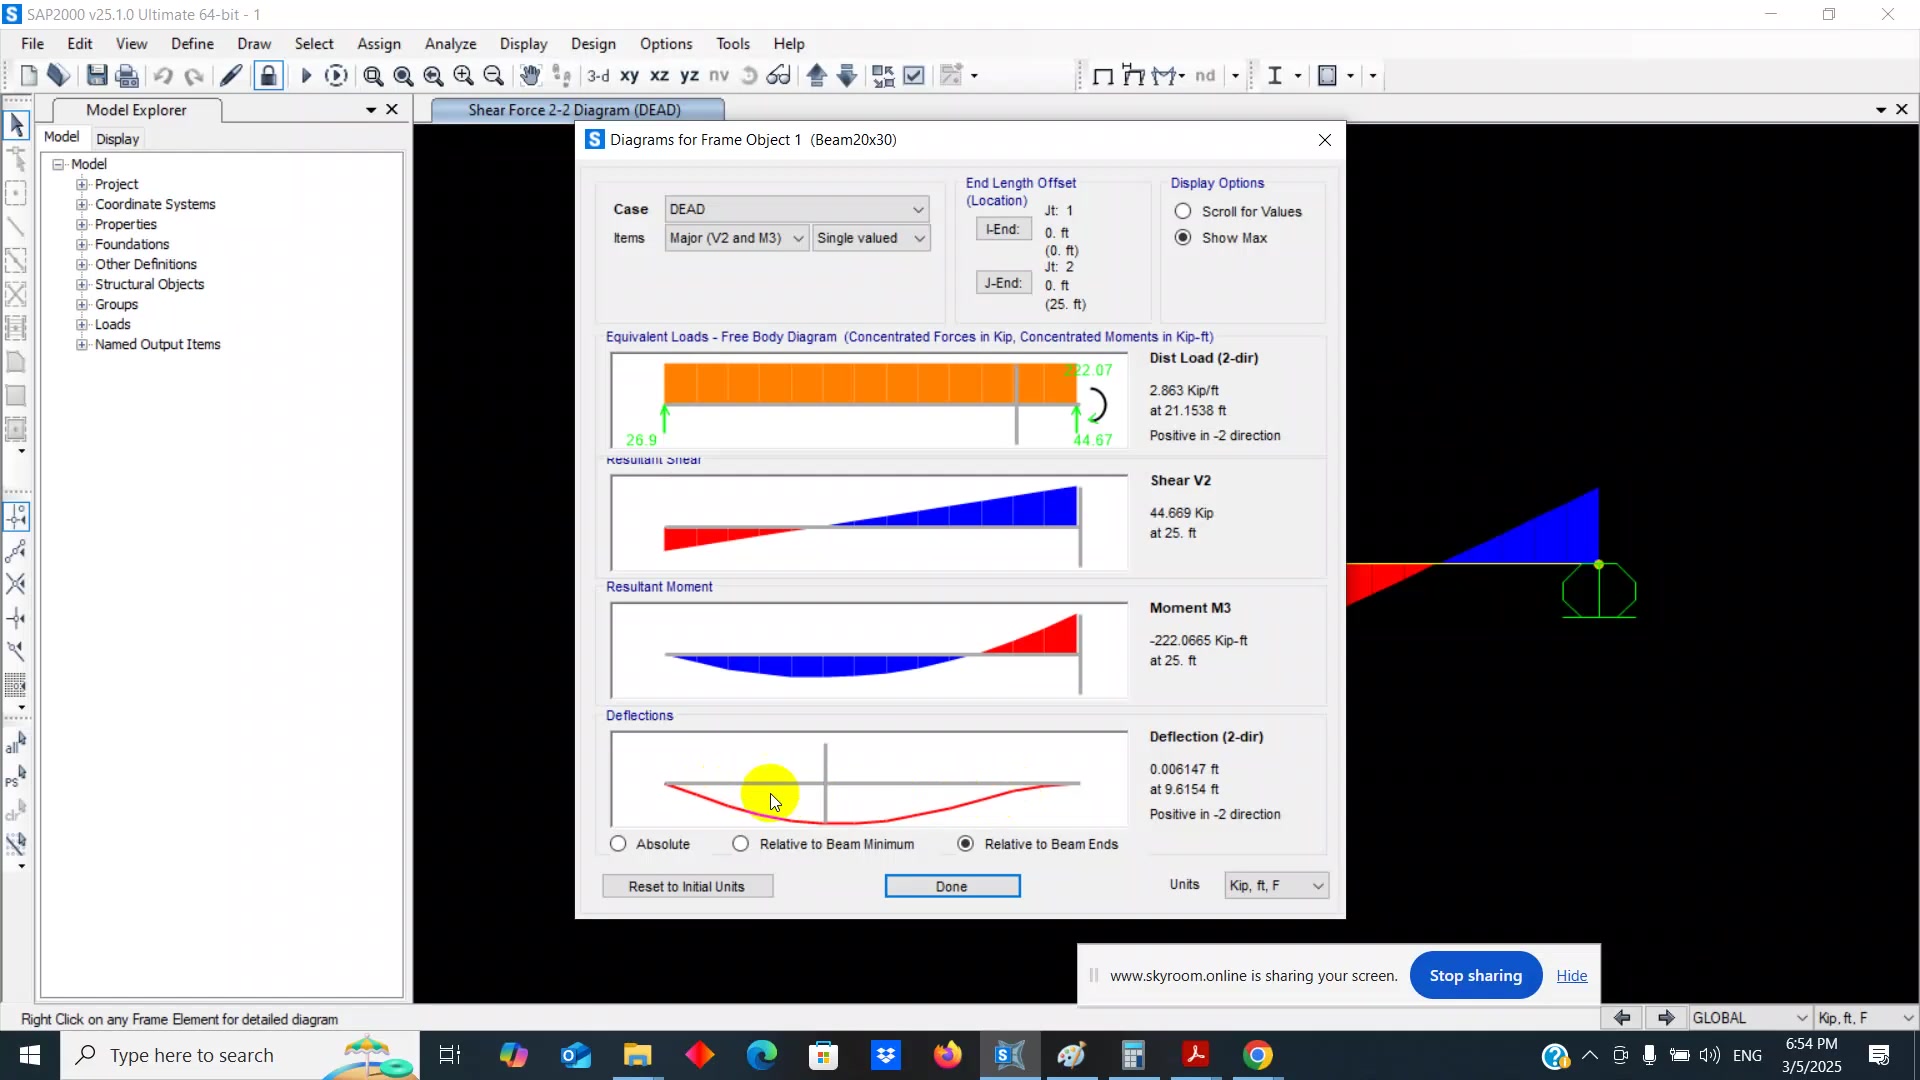Click the Undo arrow icon

coord(163,76)
